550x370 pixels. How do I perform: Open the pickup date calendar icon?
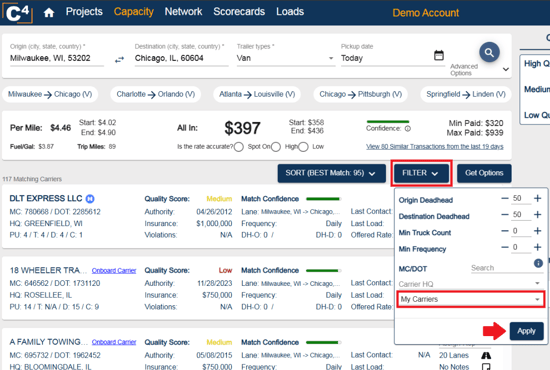[438, 55]
